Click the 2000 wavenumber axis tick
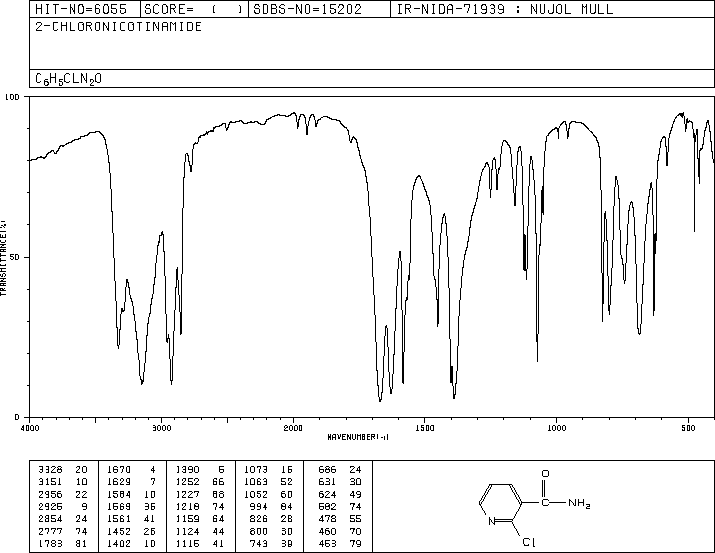This screenshot has width=715, height=553. click(x=292, y=427)
